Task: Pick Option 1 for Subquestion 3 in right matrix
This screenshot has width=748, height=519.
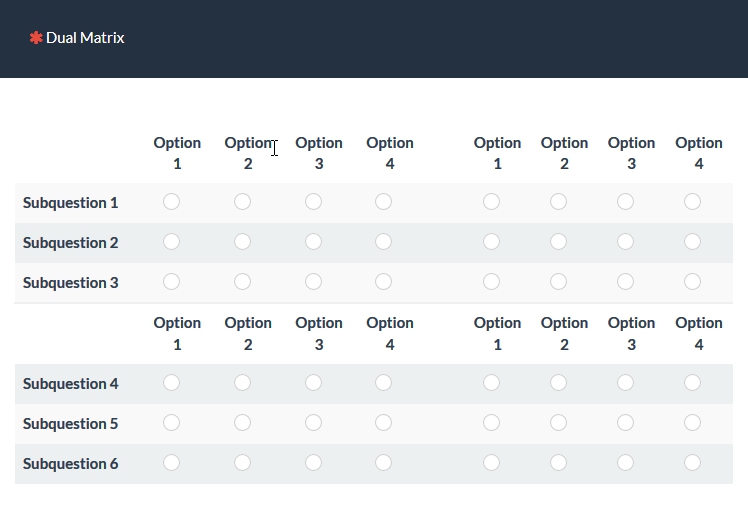Action: 491,282
